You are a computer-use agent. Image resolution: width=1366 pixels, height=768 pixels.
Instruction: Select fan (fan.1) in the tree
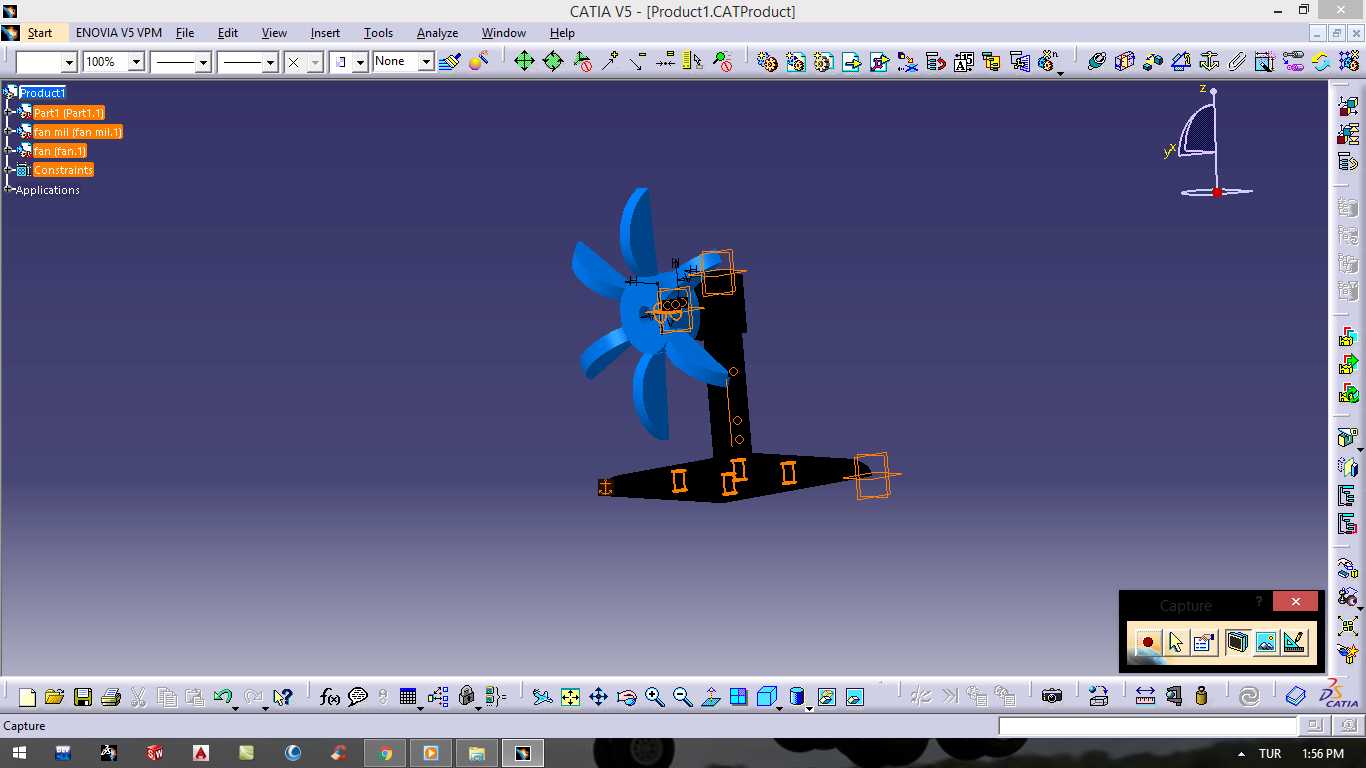click(x=60, y=151)
